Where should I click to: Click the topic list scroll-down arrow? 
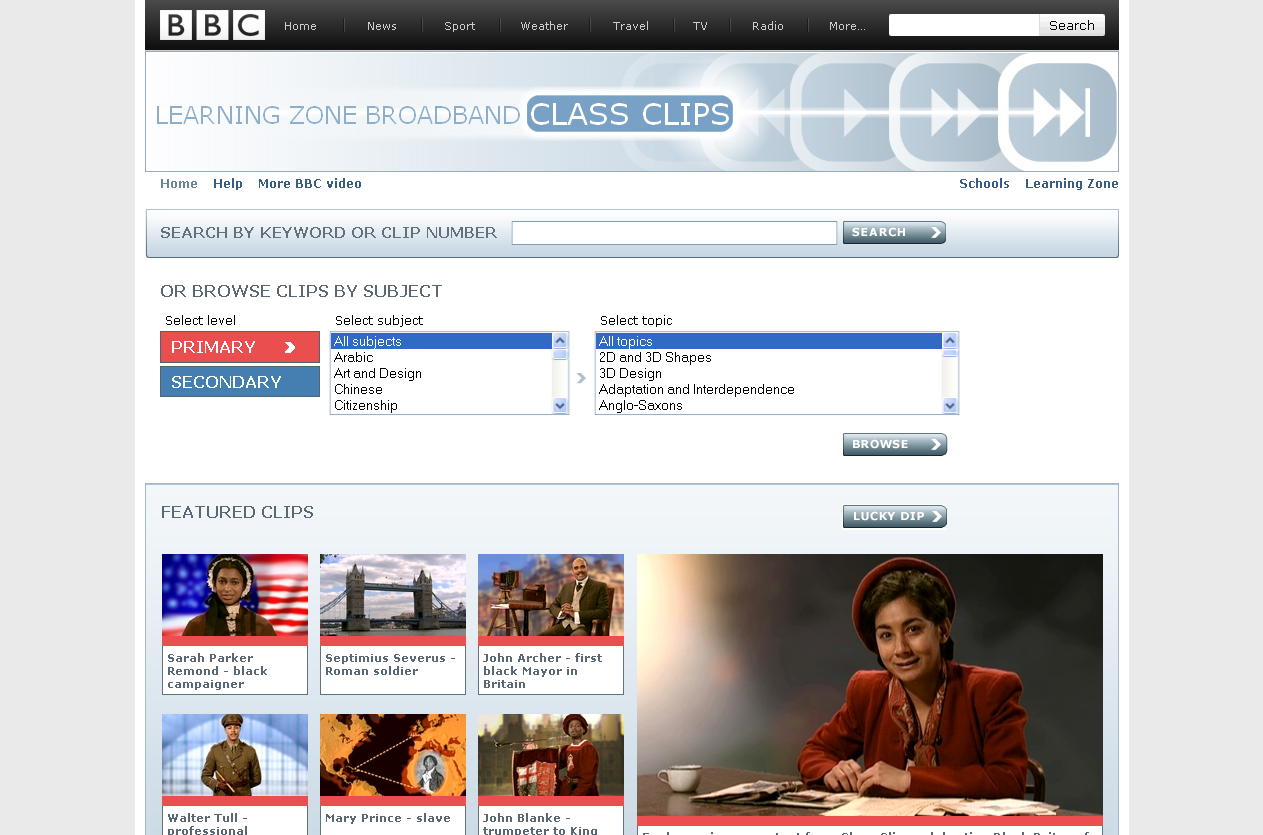click(950, 405)
